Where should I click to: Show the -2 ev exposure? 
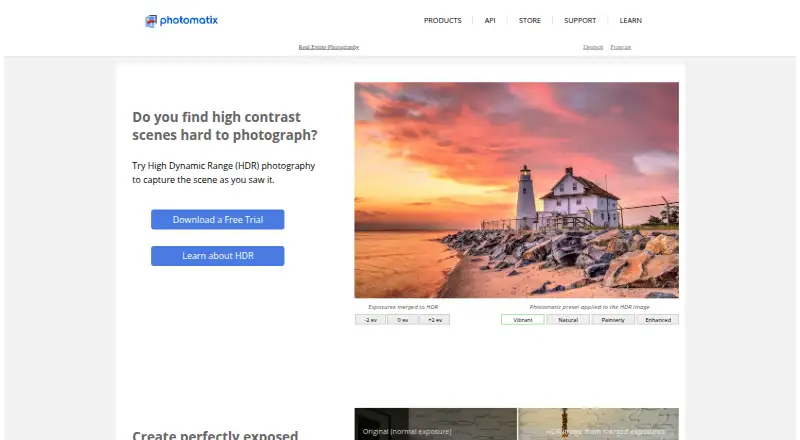pos(370,320)
